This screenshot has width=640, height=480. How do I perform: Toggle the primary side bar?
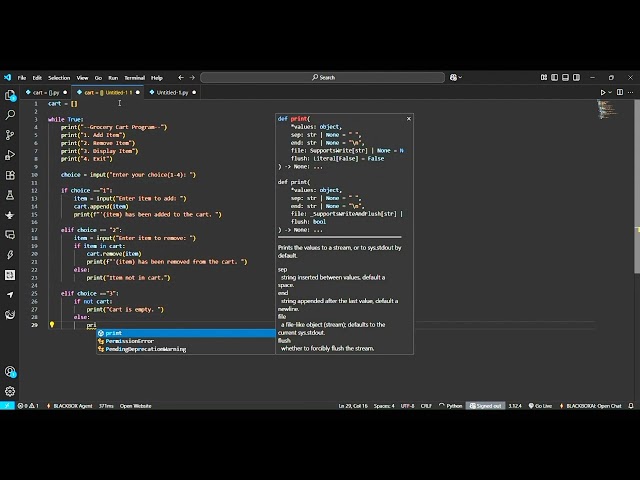[x=554, y=77]
